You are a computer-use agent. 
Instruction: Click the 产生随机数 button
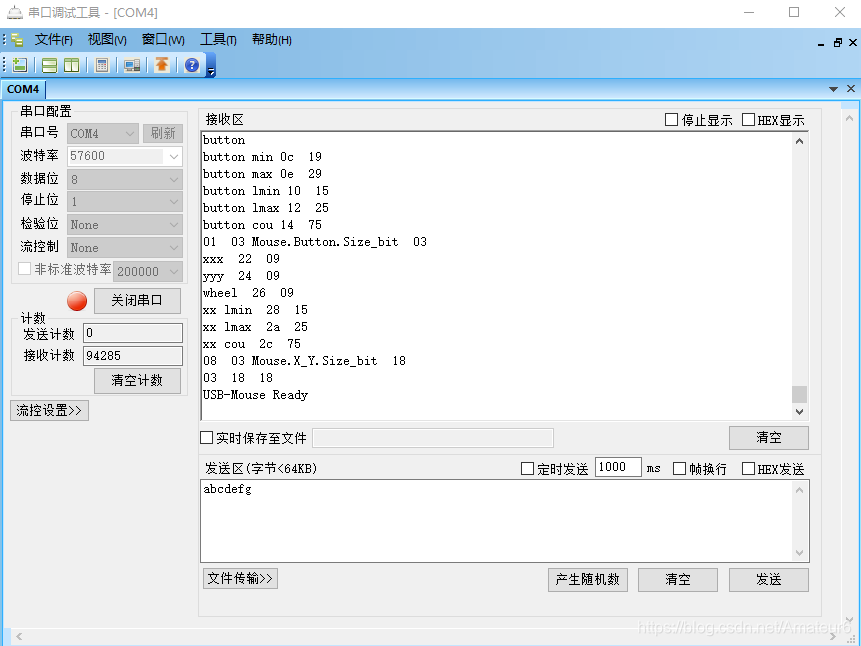coord(588,580)
